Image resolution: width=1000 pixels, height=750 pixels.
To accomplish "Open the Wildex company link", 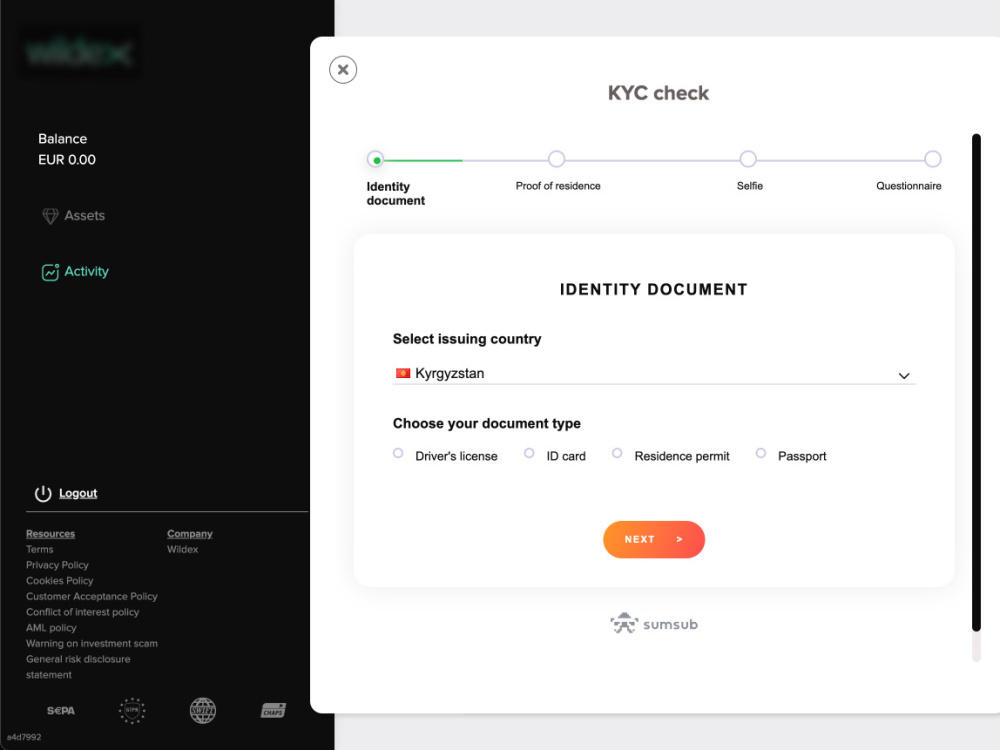I will (182, 549).
